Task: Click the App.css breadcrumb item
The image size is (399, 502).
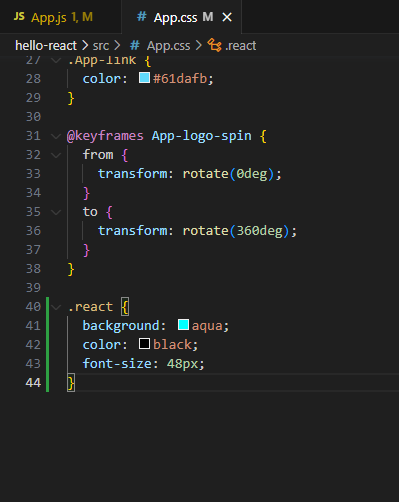Action: point(168,46)
